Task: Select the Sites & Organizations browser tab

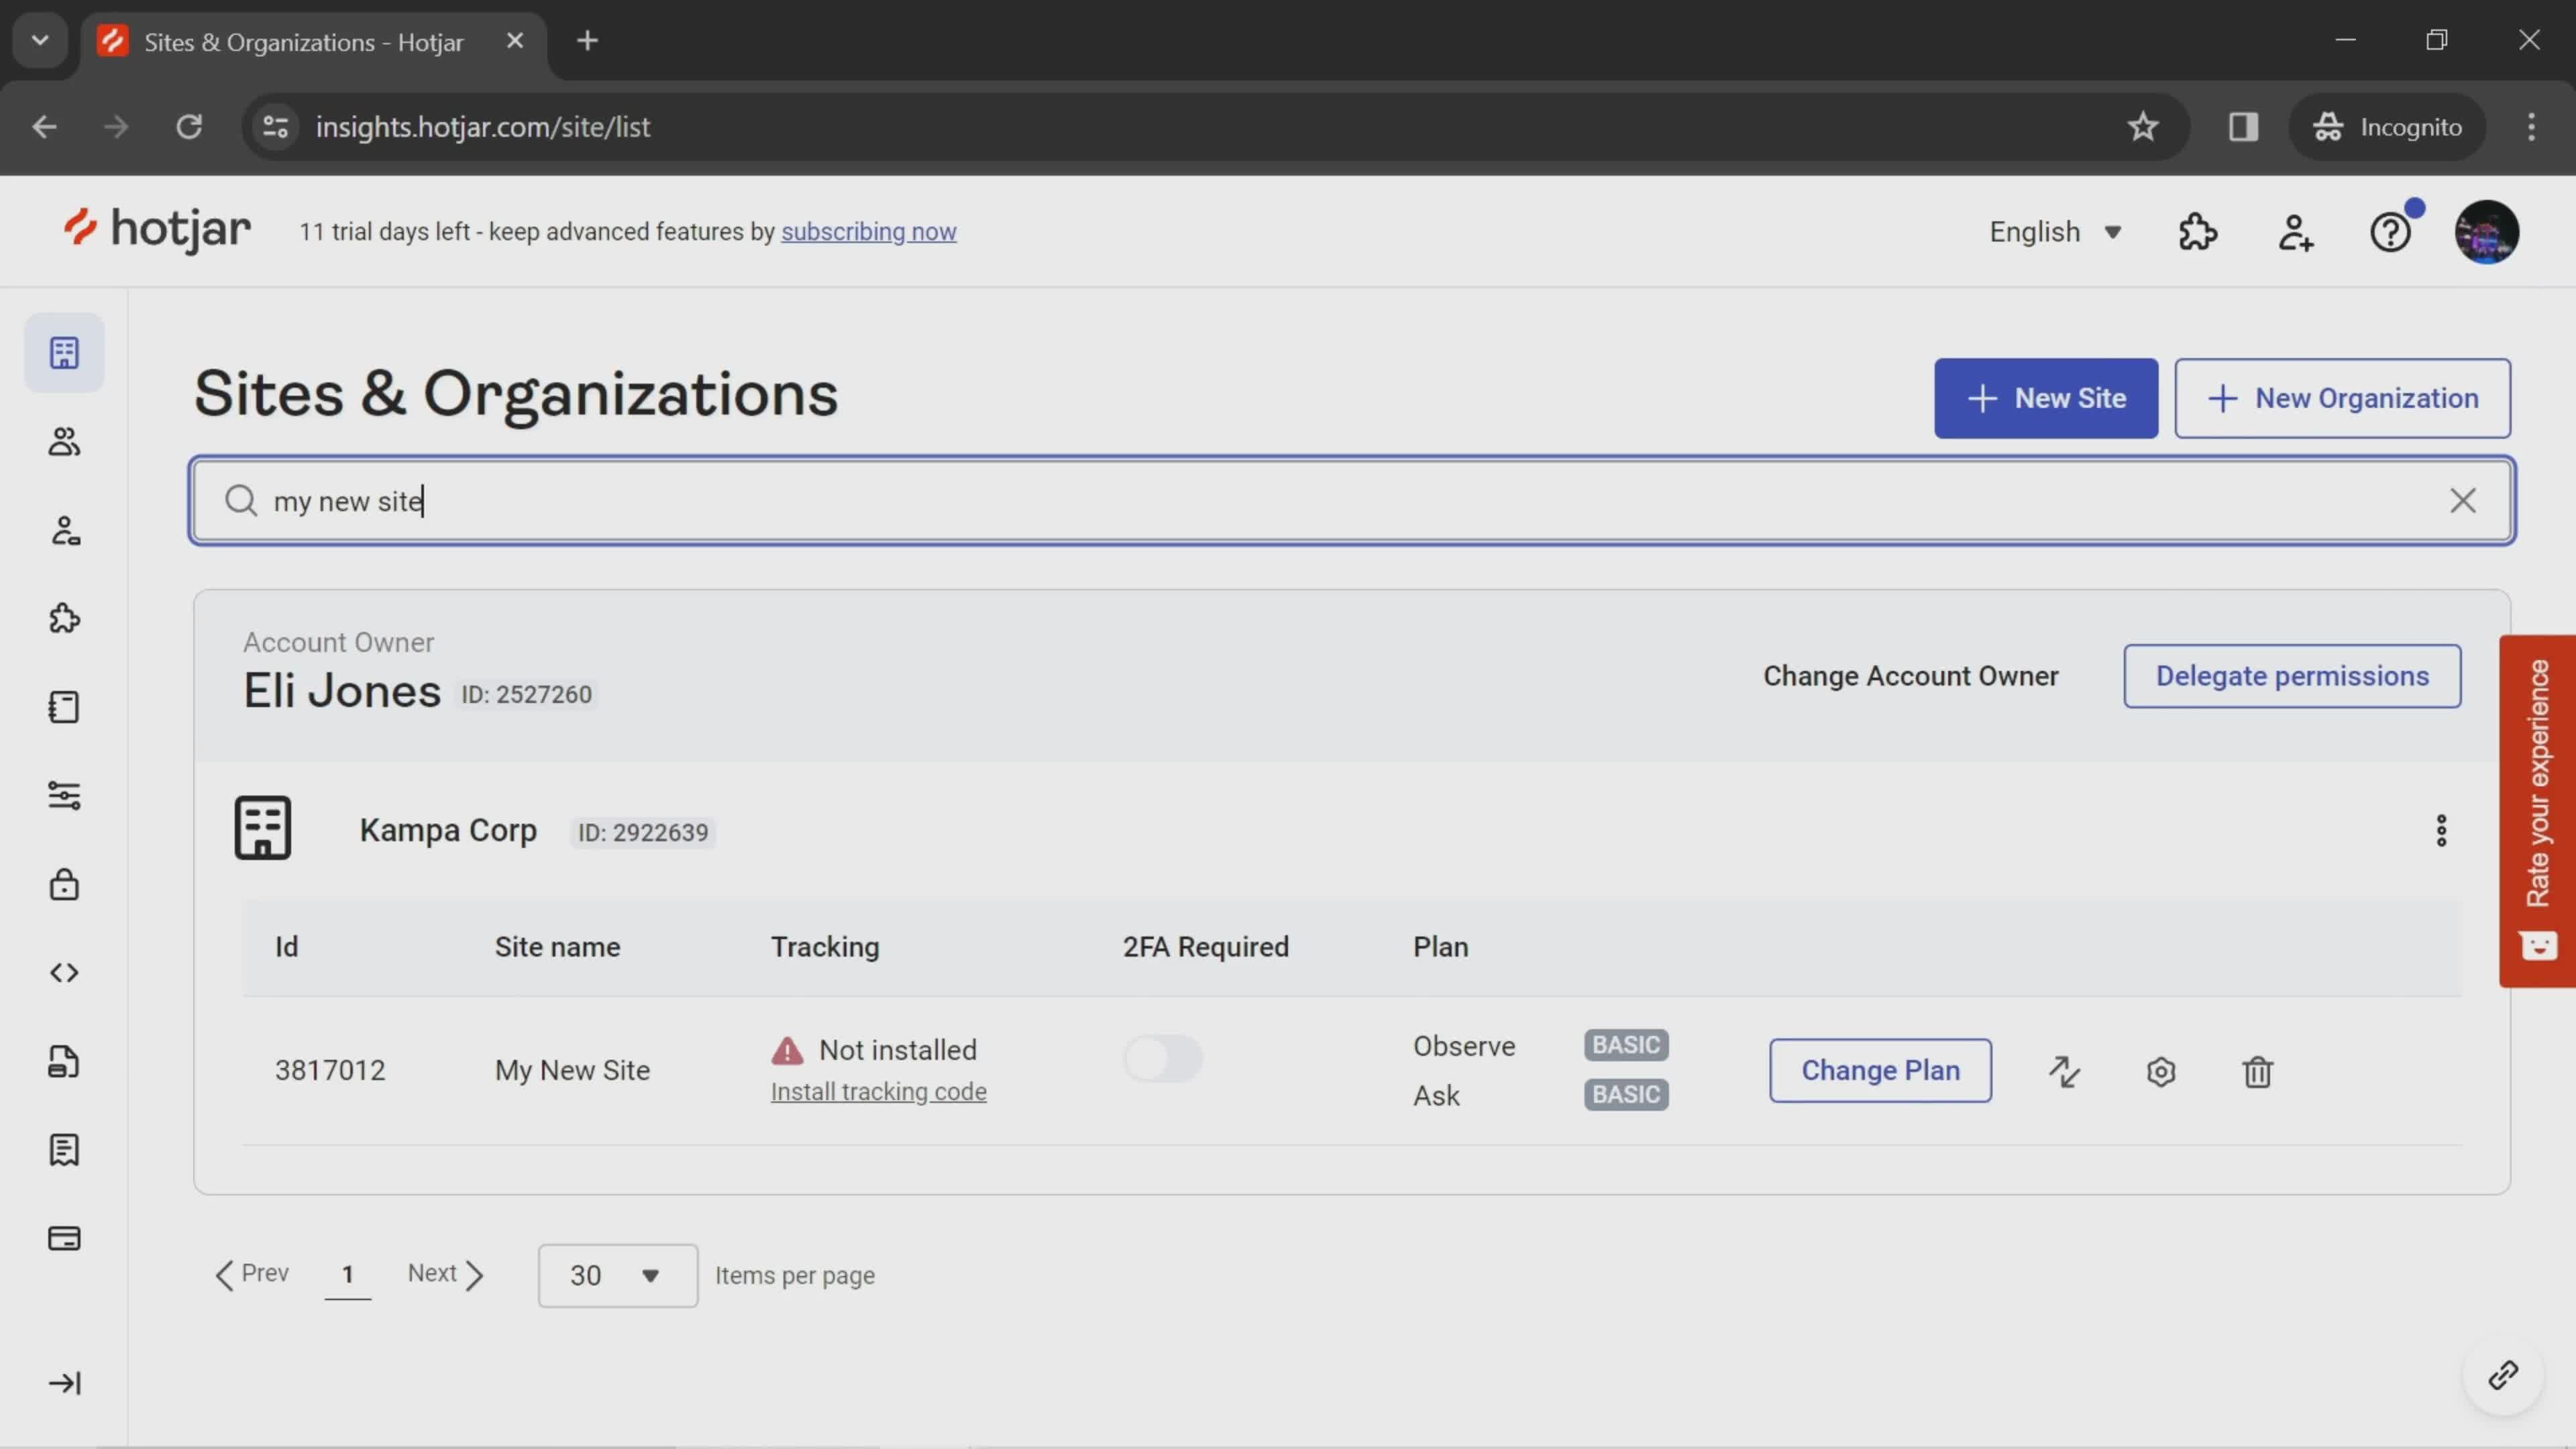Action: click(x=303, y=41)
